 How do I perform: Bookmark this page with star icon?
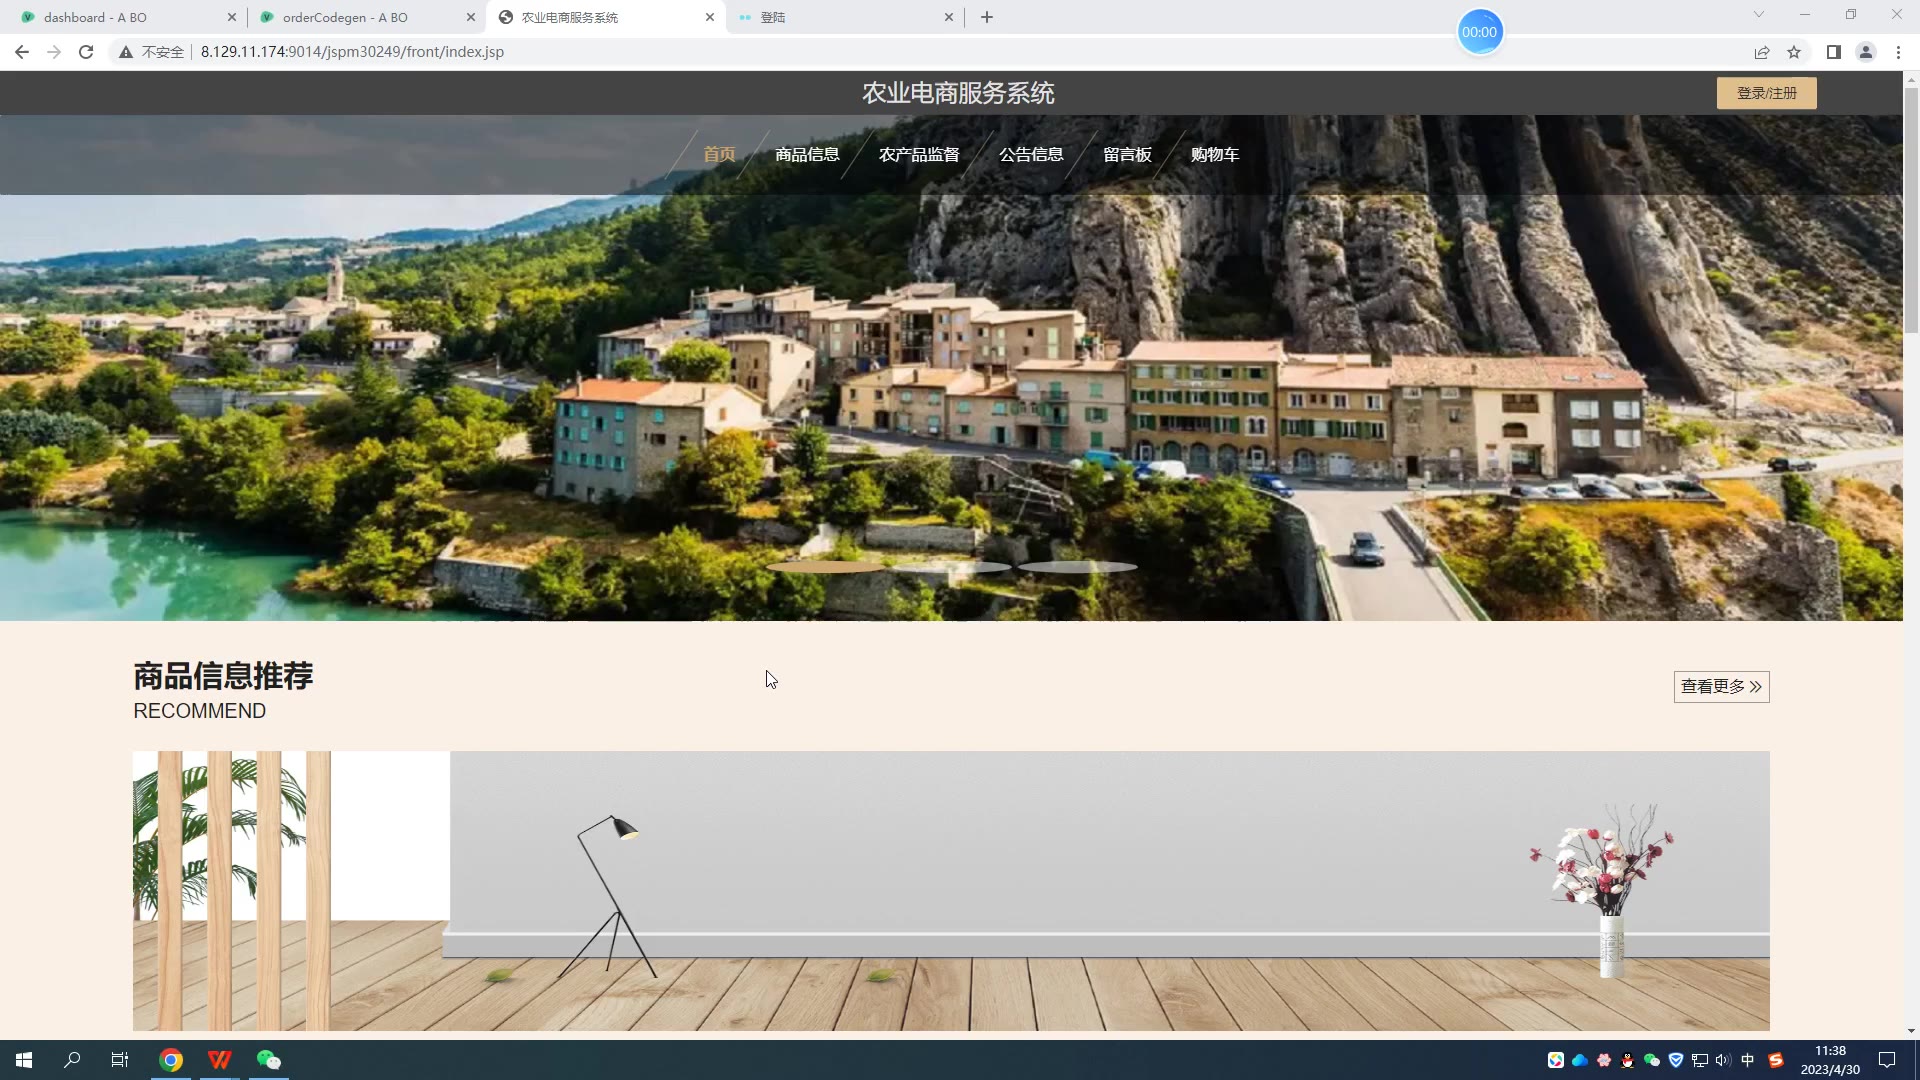point(1794,52)
